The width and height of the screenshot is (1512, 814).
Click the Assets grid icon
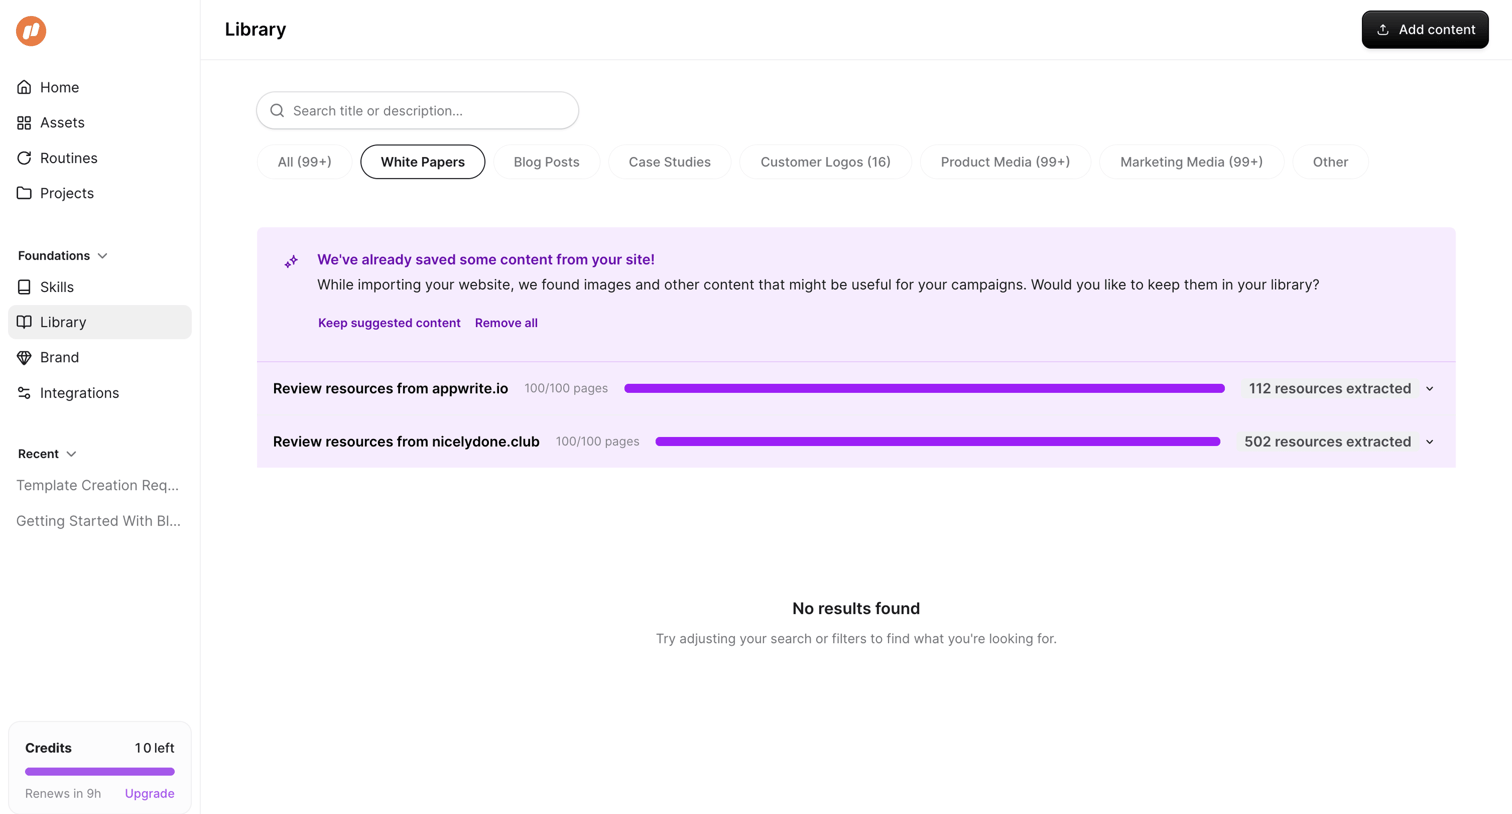[24, 123]
